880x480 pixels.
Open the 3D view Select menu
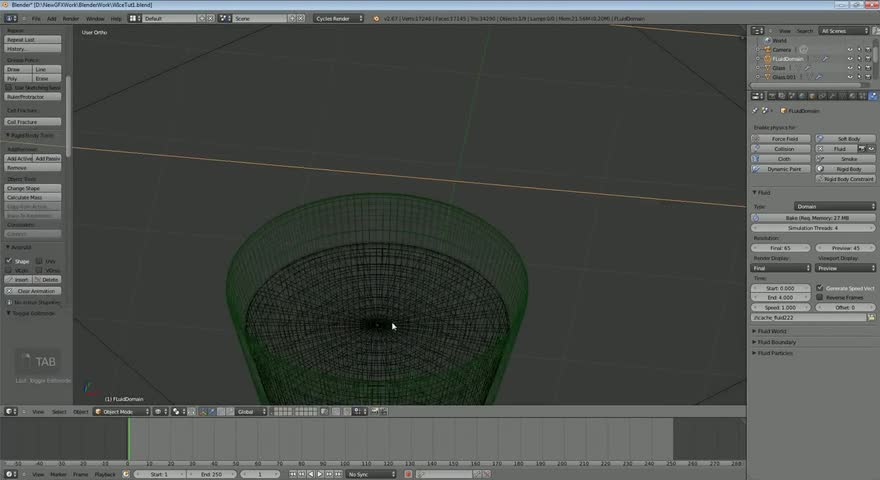pyautogui.click(x=59, y=412)
